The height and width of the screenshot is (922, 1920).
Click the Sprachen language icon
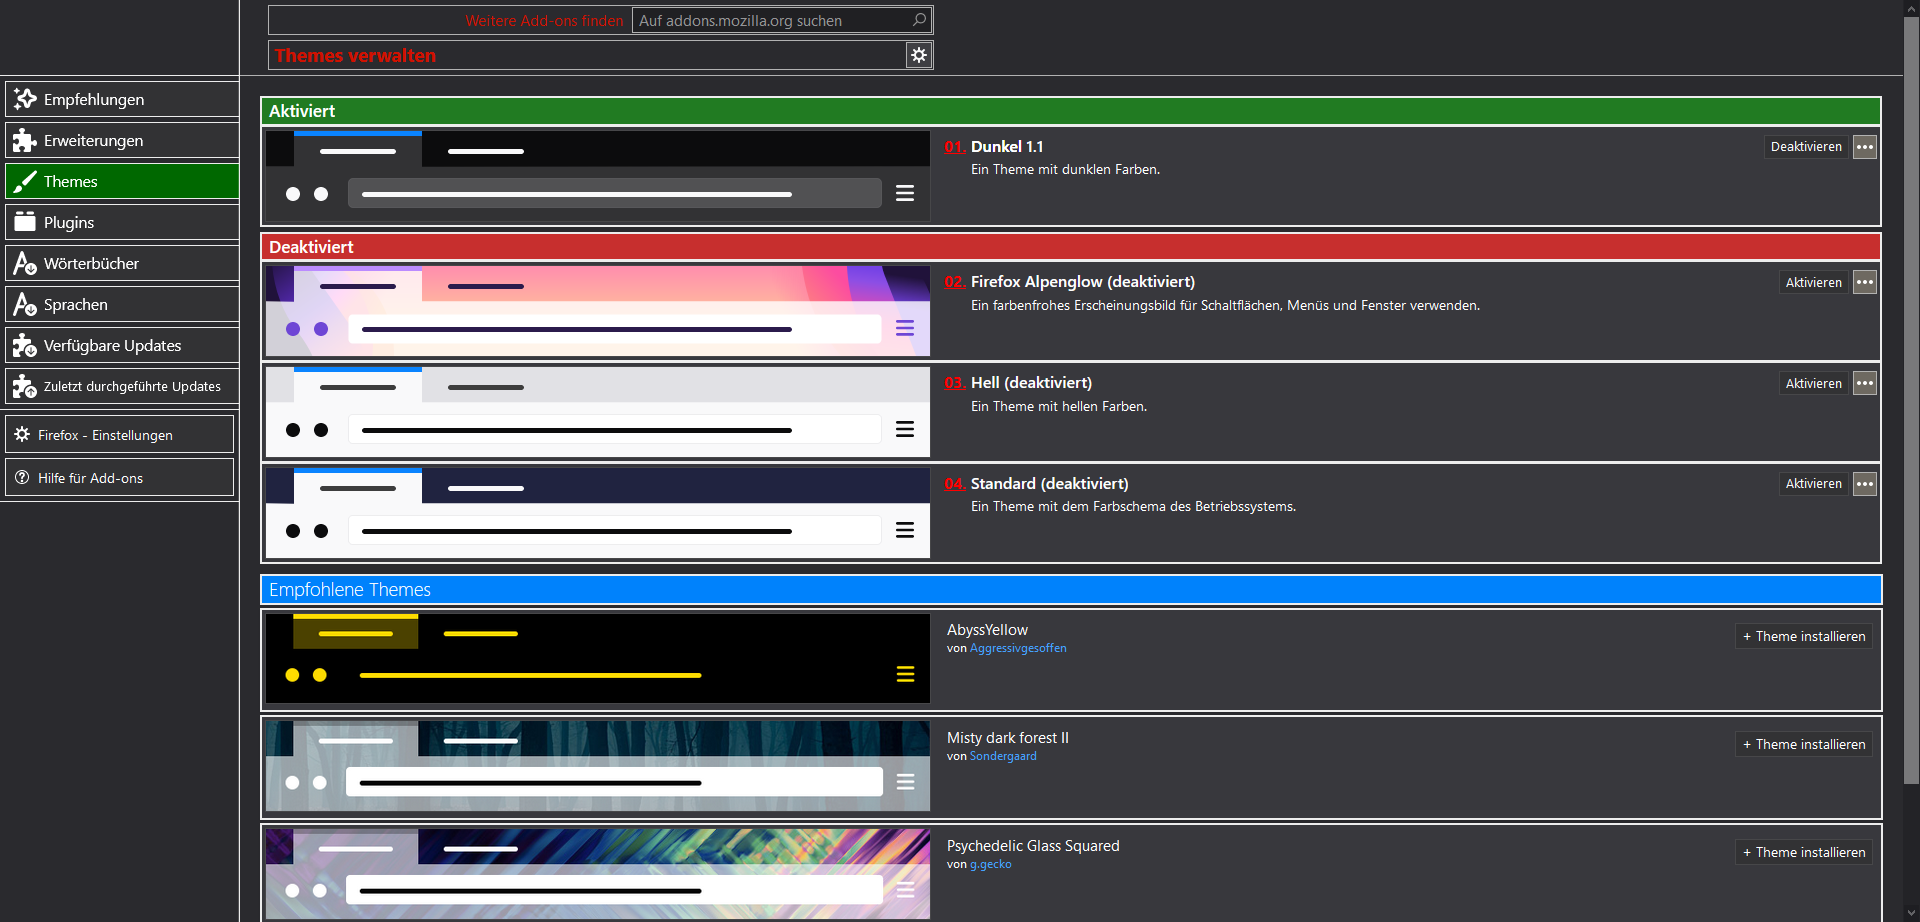click(x=25, y=304)
